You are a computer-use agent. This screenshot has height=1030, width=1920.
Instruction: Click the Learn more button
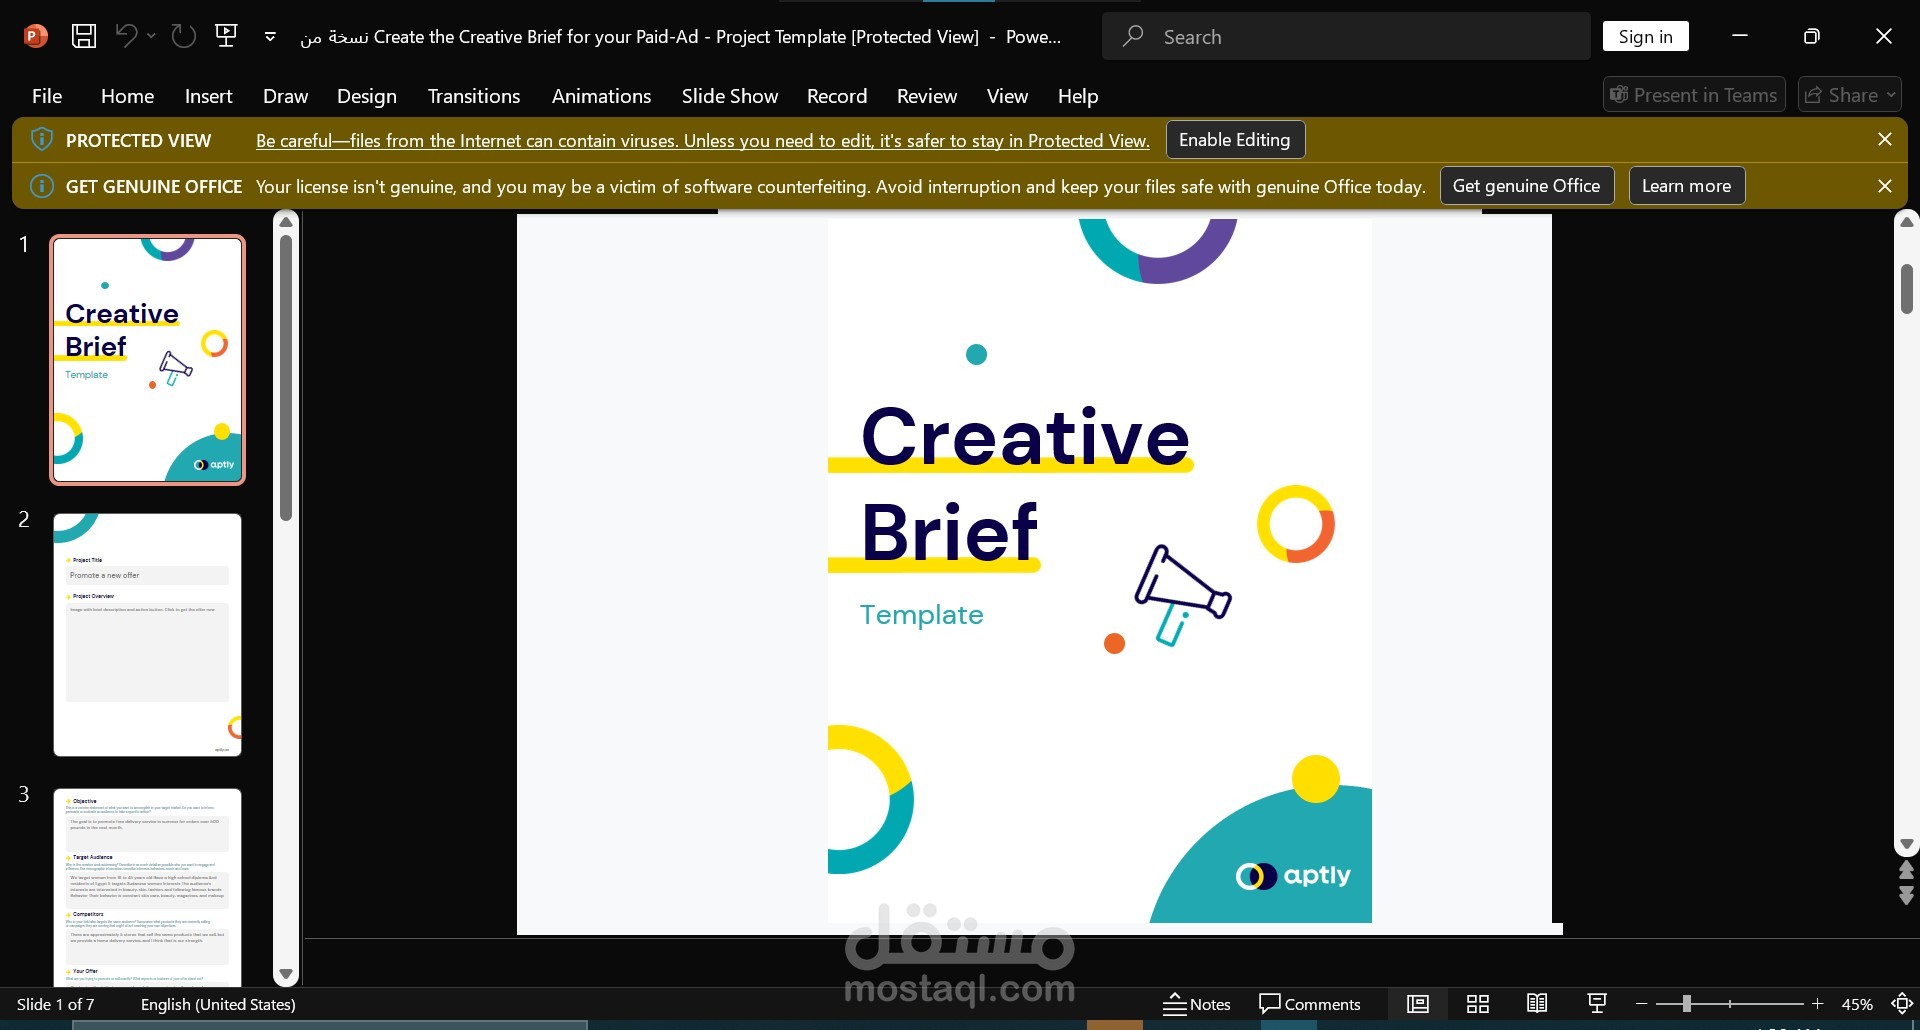[x=1687, y=186]
